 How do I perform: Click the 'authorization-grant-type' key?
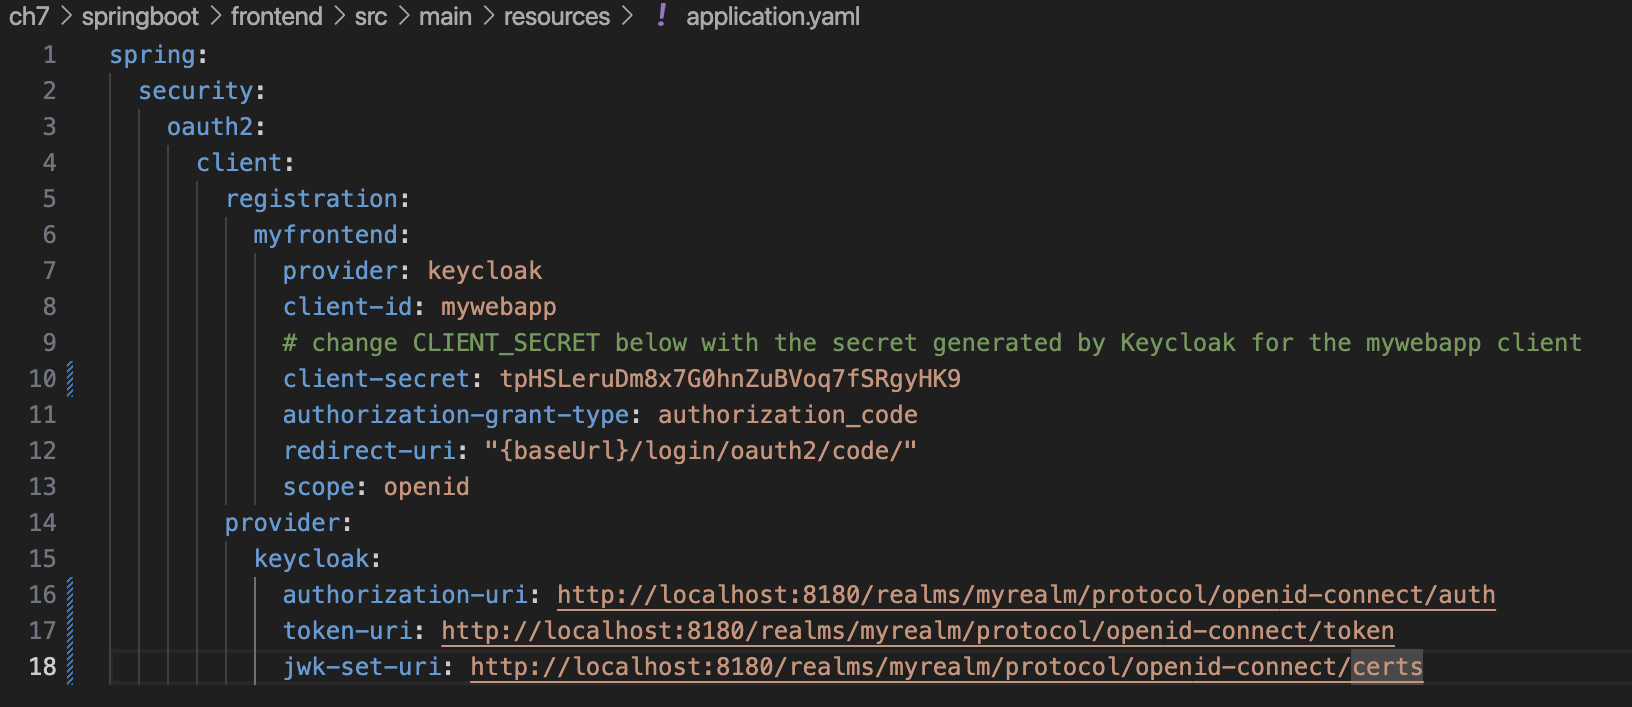coord(456,415)
